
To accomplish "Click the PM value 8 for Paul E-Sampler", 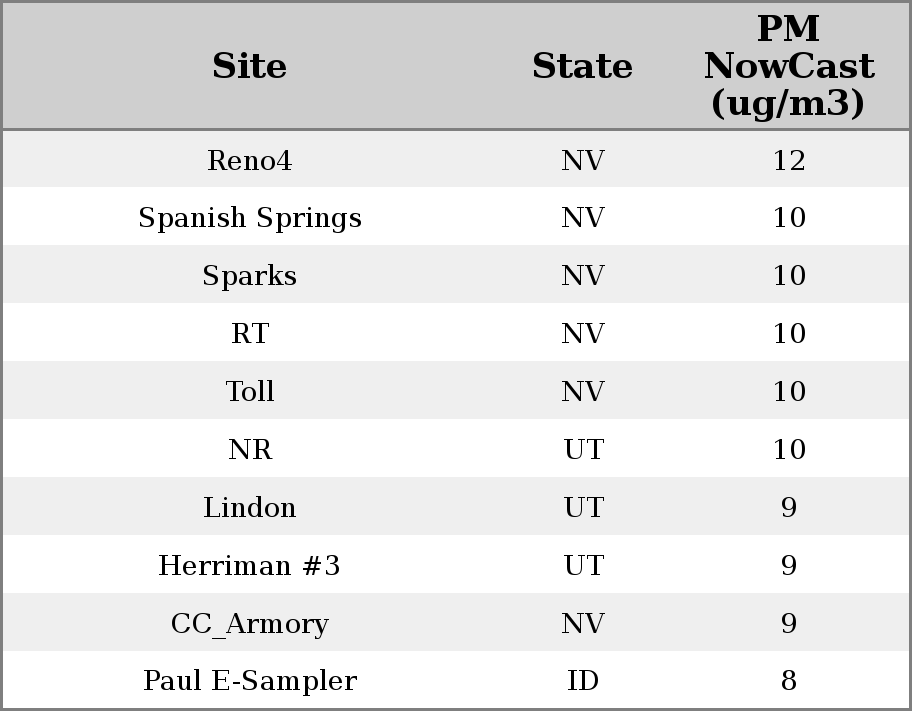I will [788, 681].
